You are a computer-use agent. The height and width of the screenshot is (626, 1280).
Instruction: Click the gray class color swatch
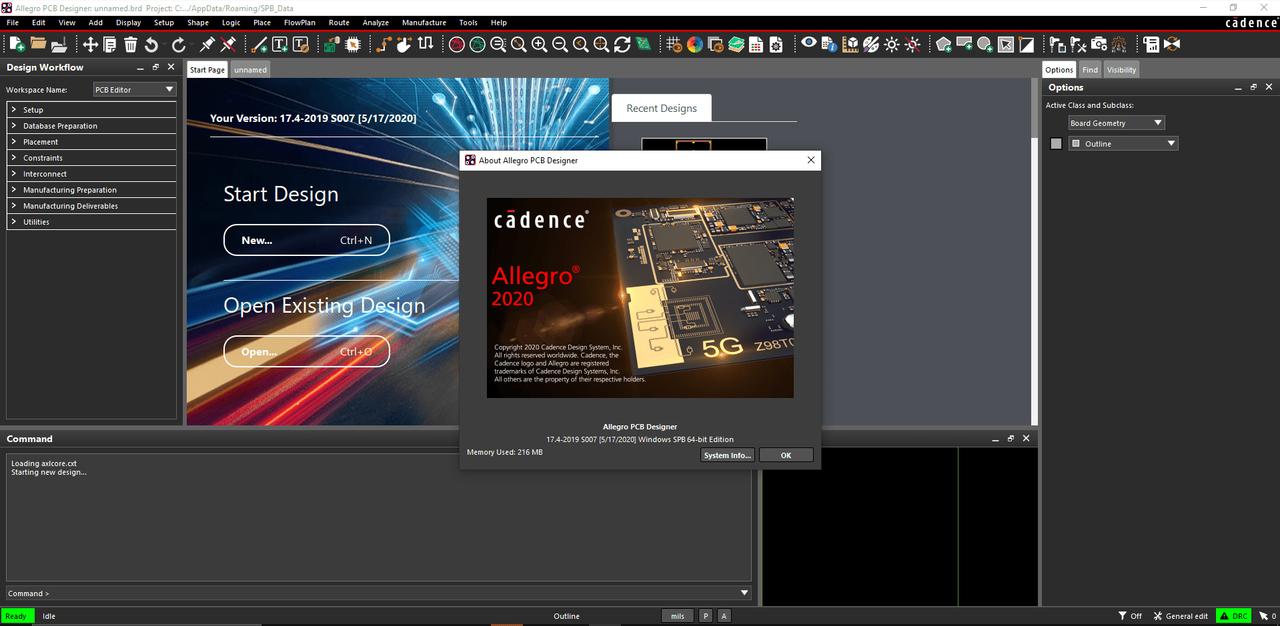[1056, 144]
